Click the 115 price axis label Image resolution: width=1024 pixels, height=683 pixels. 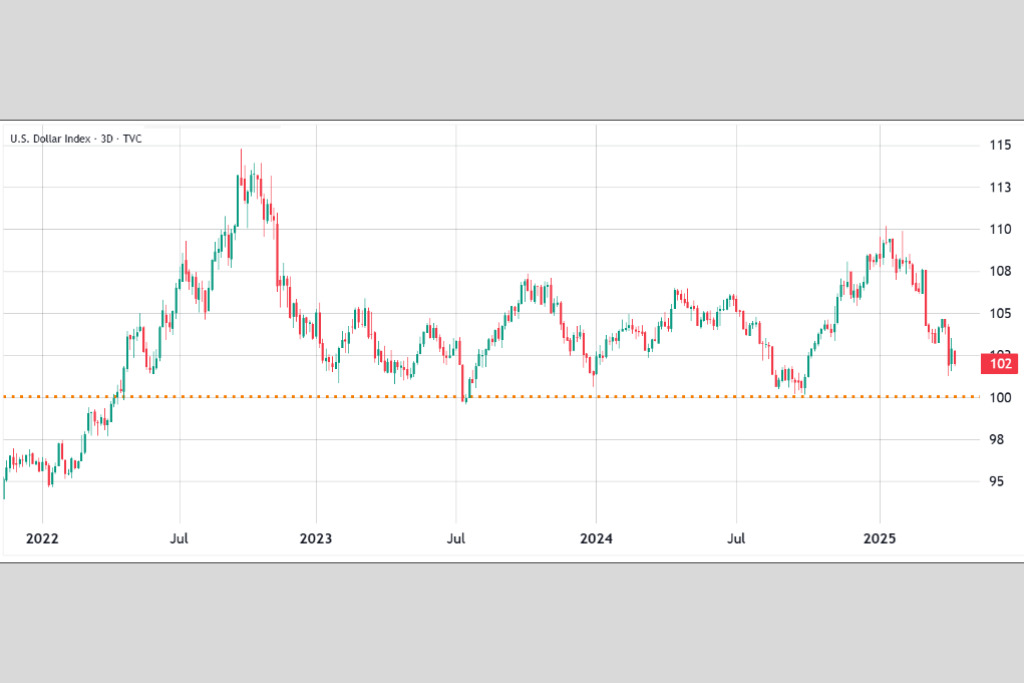coord(1000,145)
